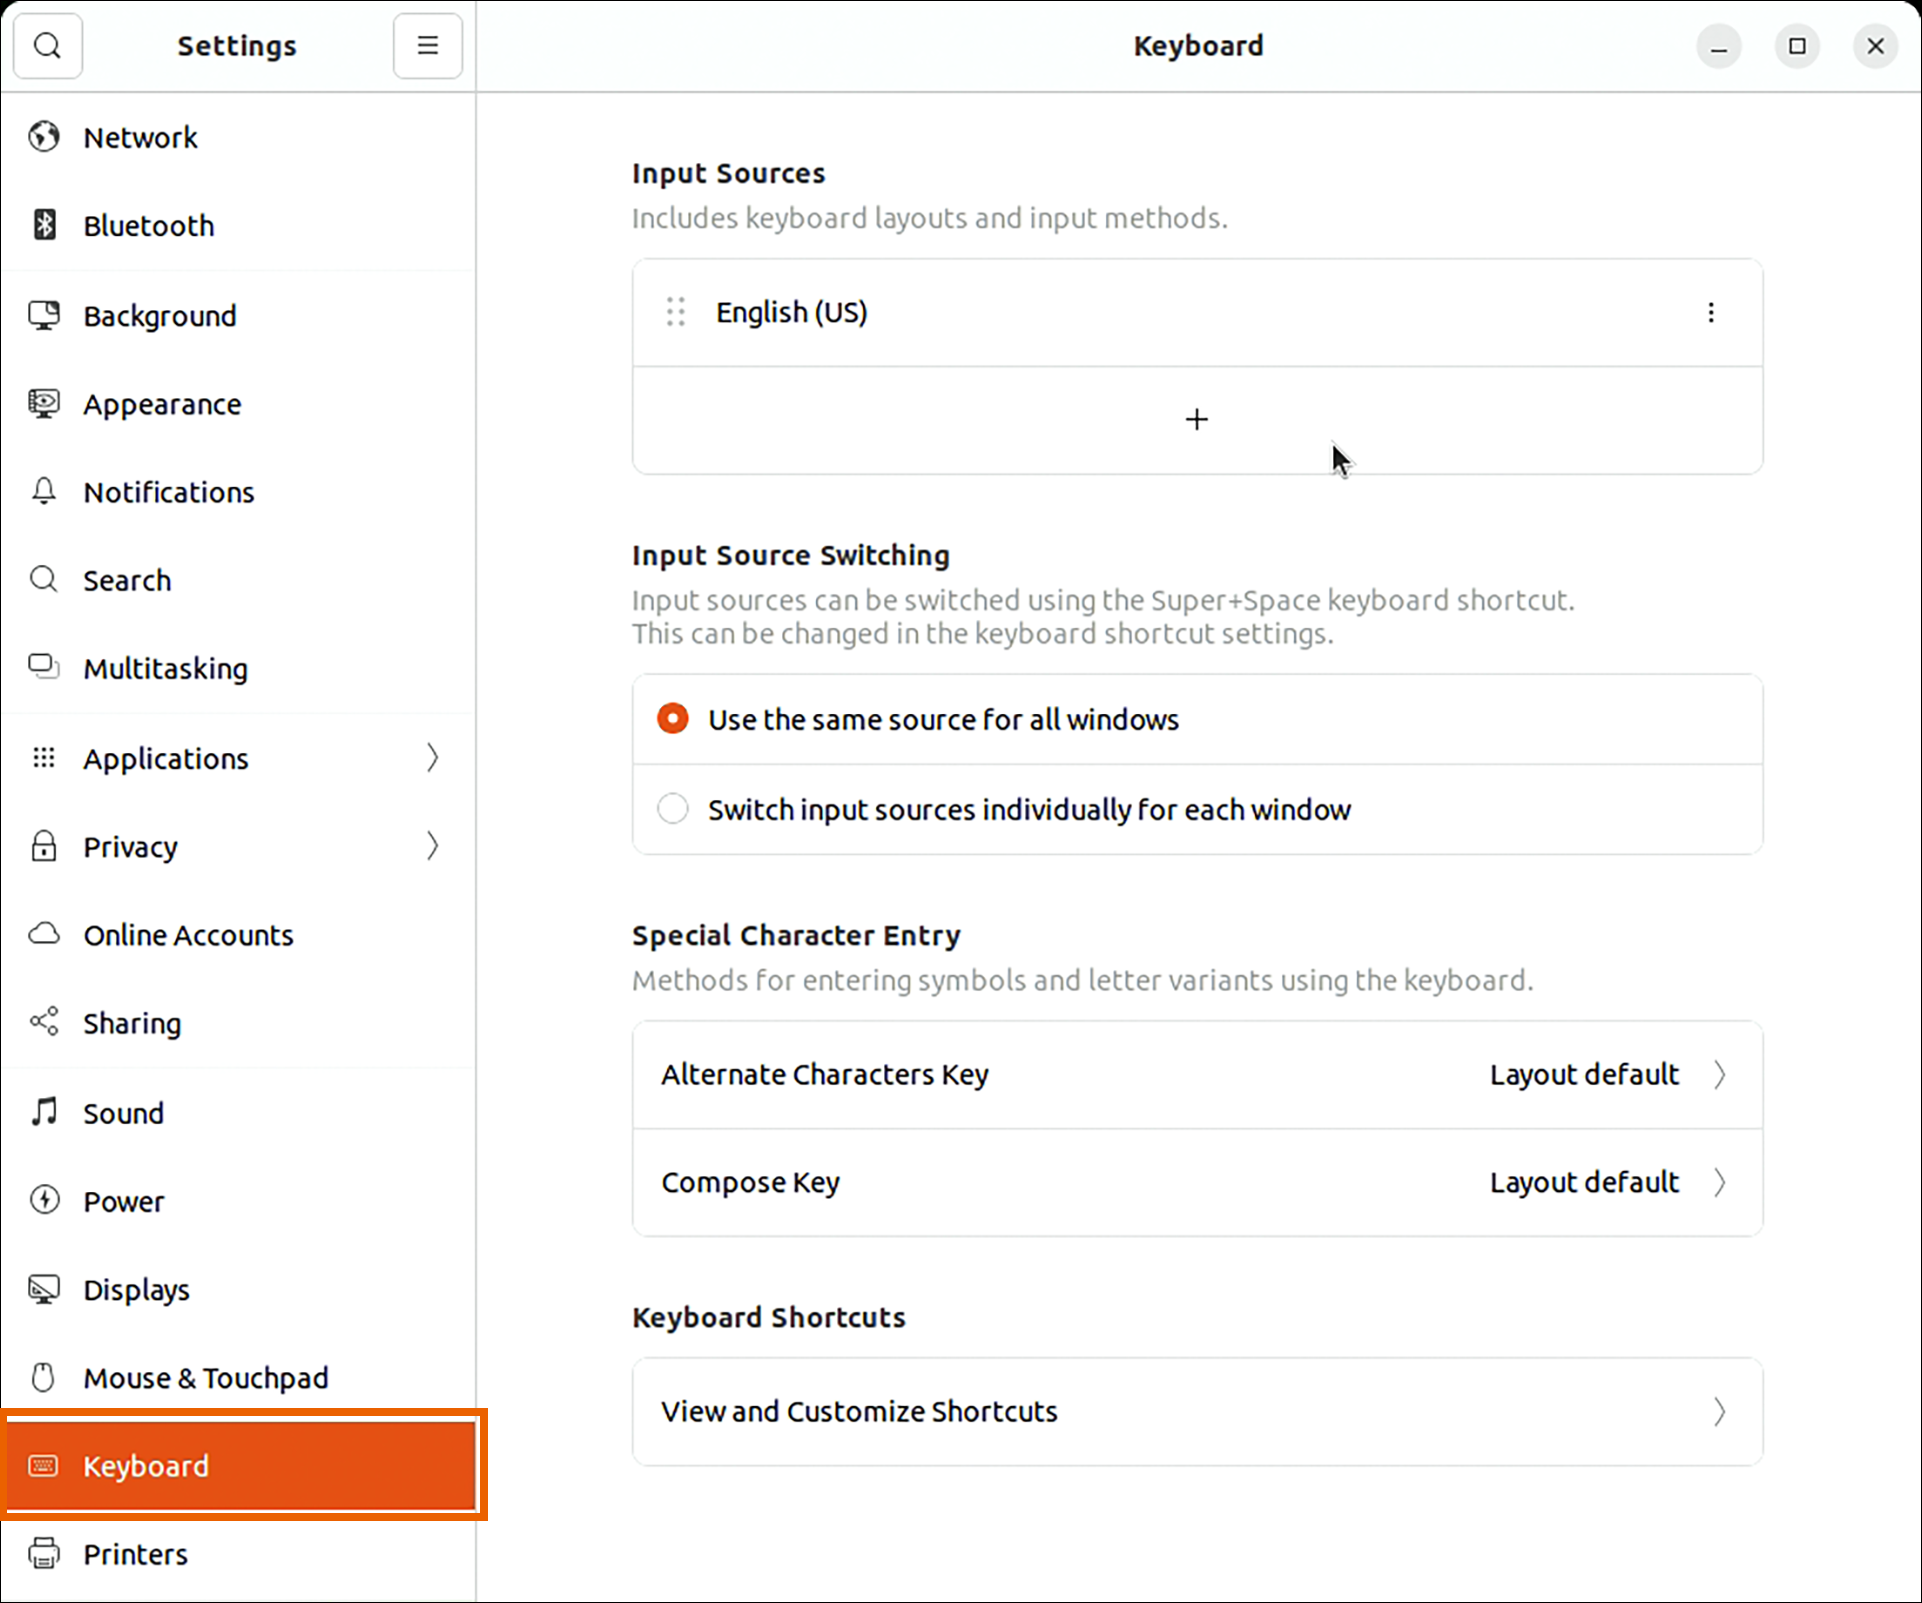Click the Printers icon in the sidebar
The width and height of the screenshot is (1922, 1603).
click(x=44, y=1553)
